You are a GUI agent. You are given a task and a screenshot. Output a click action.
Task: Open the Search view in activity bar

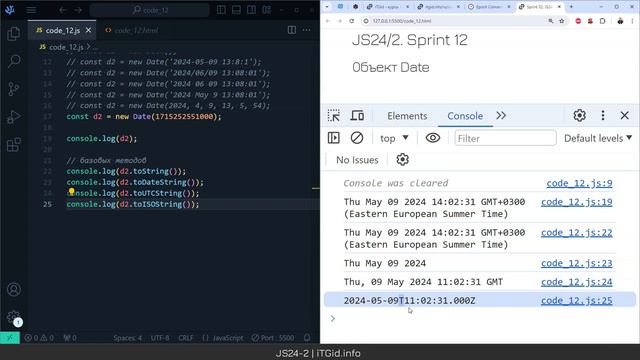coord(14,61)
